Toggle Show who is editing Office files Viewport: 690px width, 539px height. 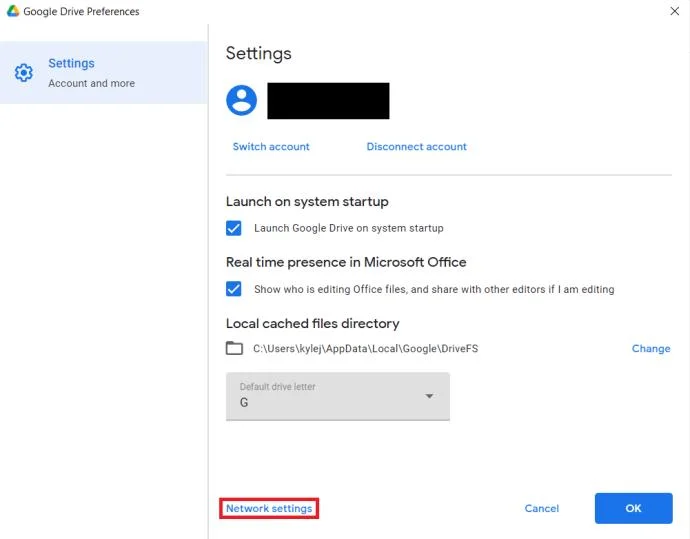click(x=234, y=289)
